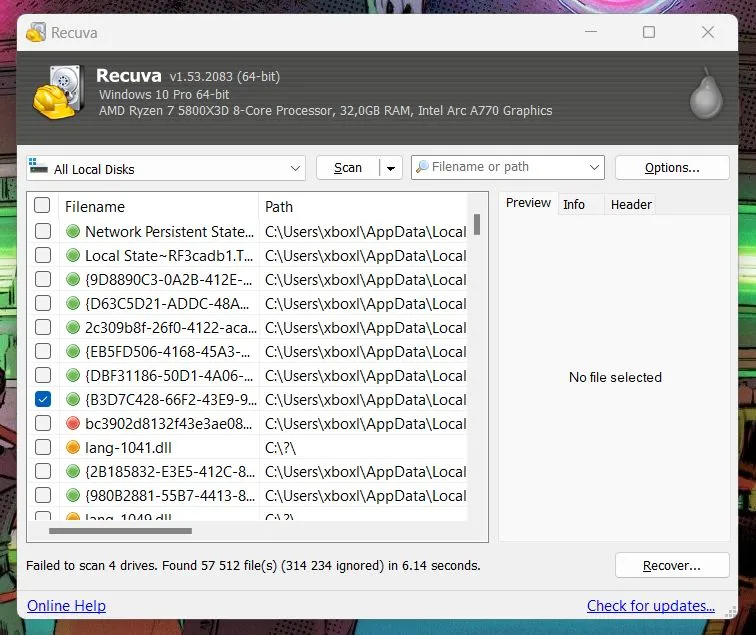Check the {EB5FD506-4168-45A3 file checkbox

pos(43,351)
